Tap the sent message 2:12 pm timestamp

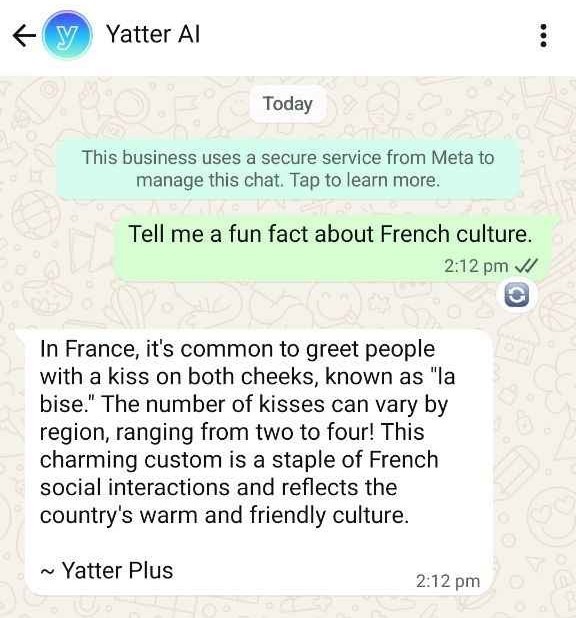tap(476, 266)
